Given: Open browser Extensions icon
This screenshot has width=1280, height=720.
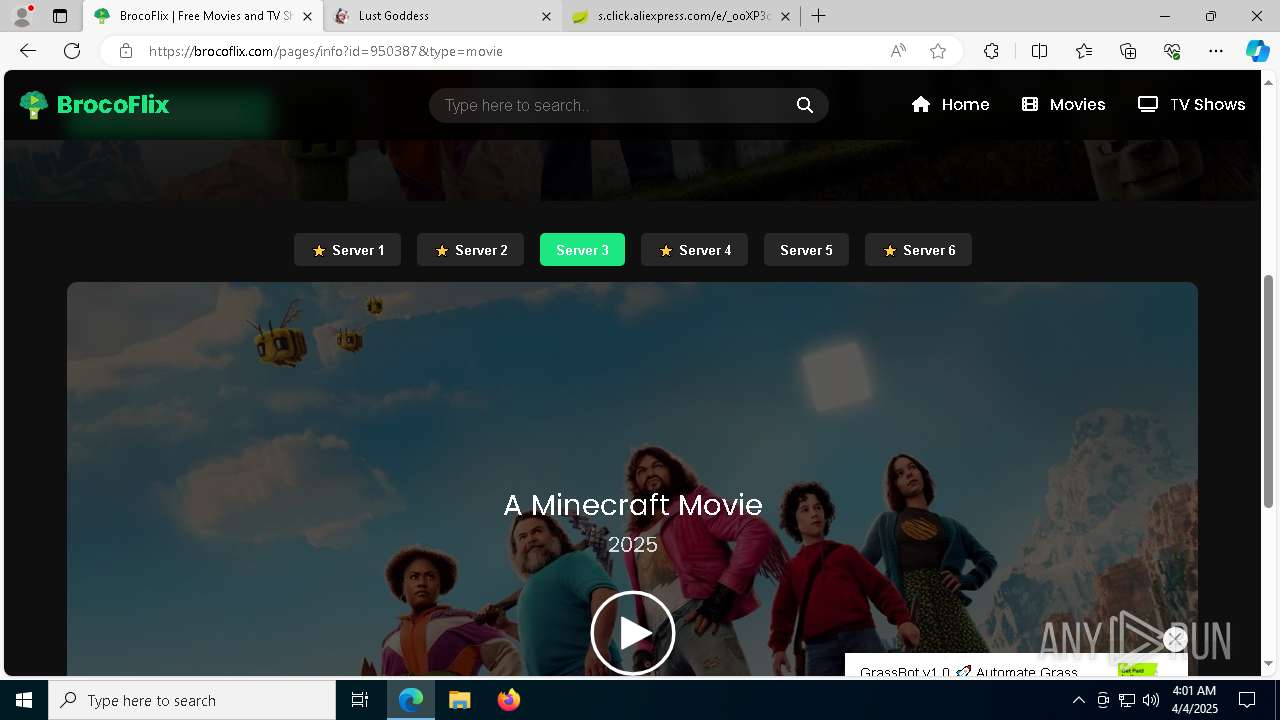Looking at the screenshot, I should pos(991,51).
